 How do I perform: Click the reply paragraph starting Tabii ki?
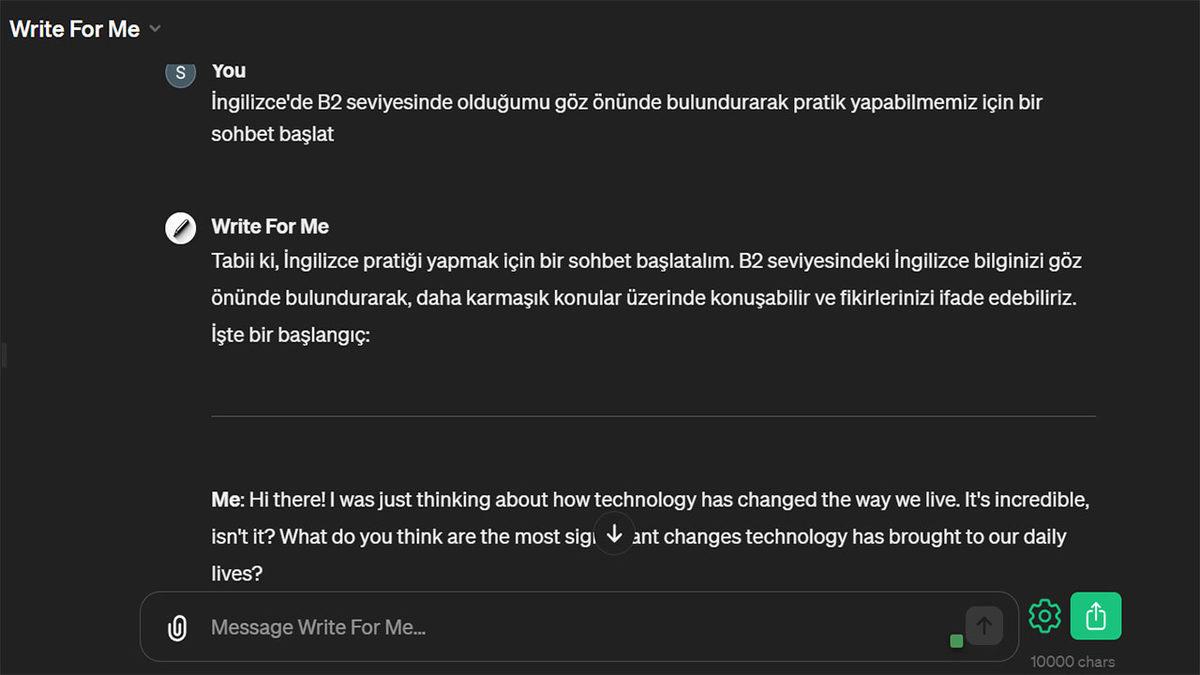point(646,280)
